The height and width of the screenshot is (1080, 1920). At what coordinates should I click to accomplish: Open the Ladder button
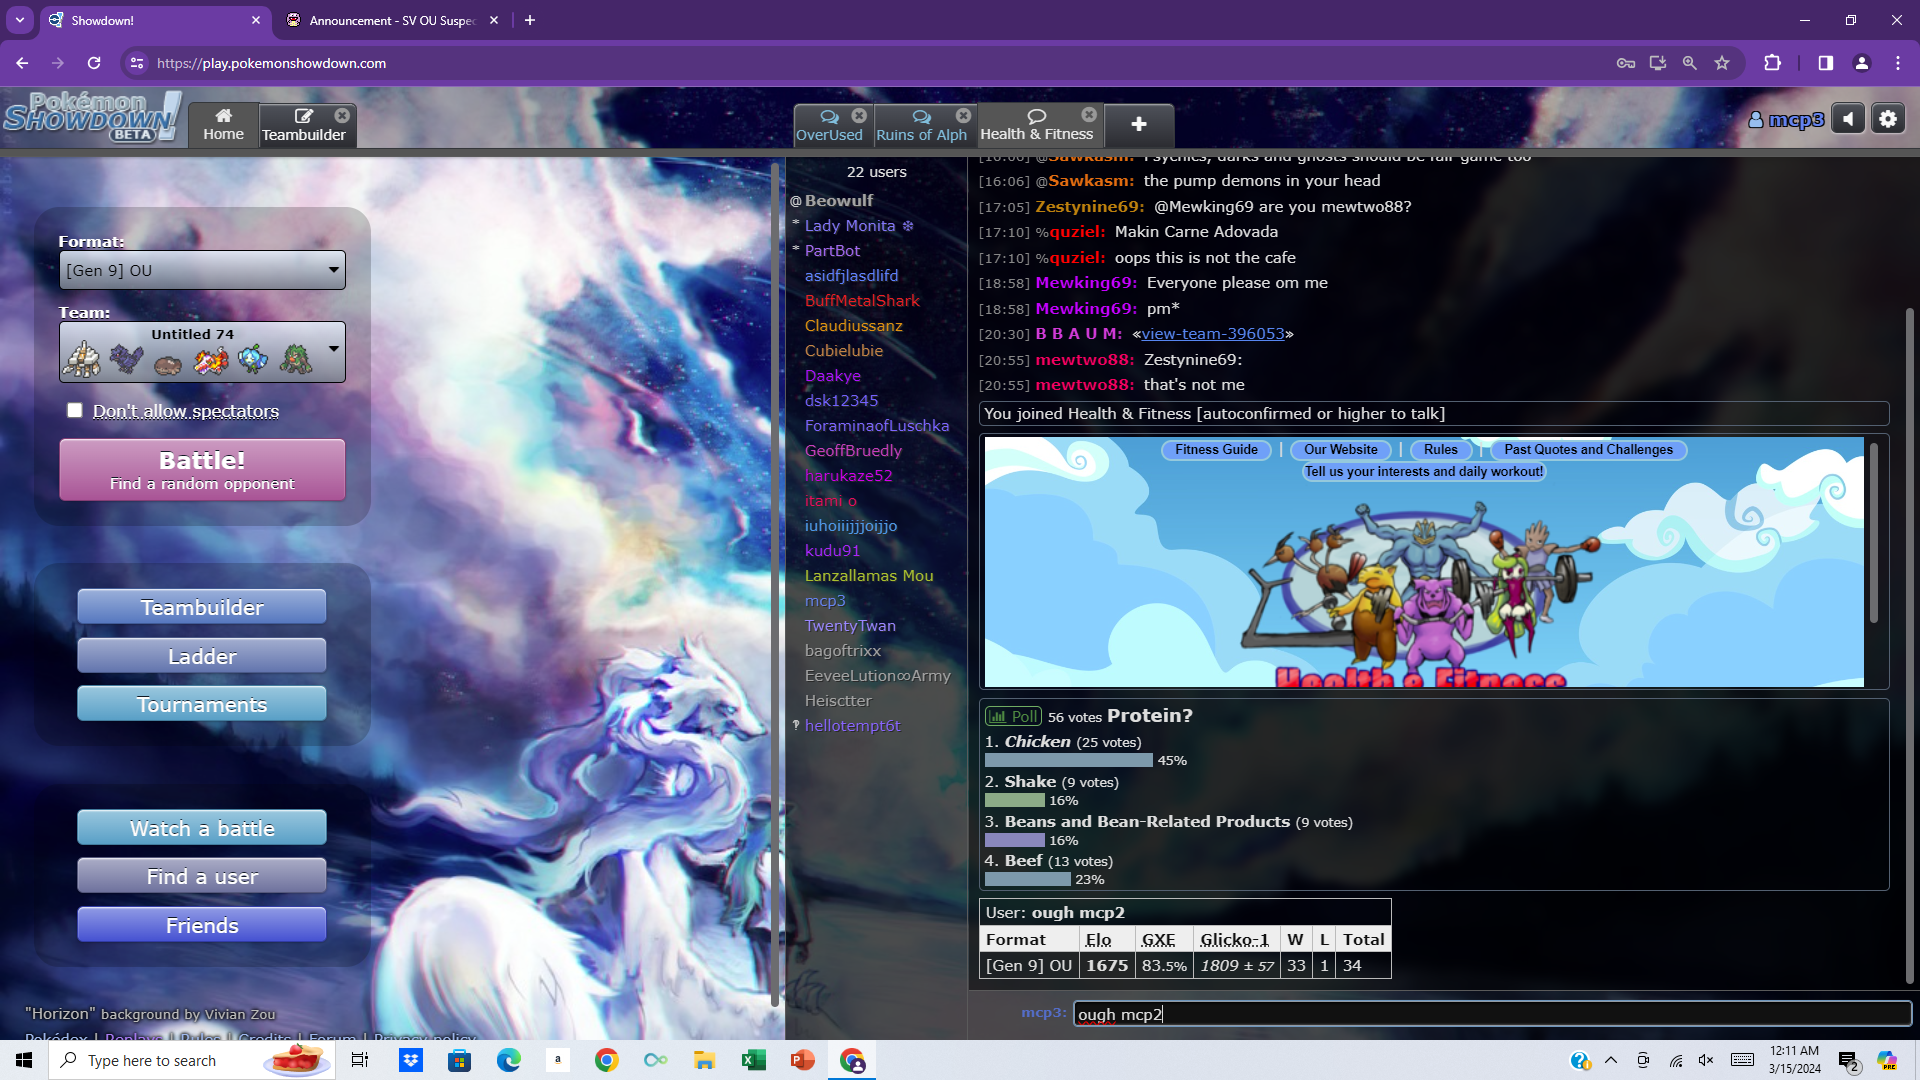tap(202, 656)
